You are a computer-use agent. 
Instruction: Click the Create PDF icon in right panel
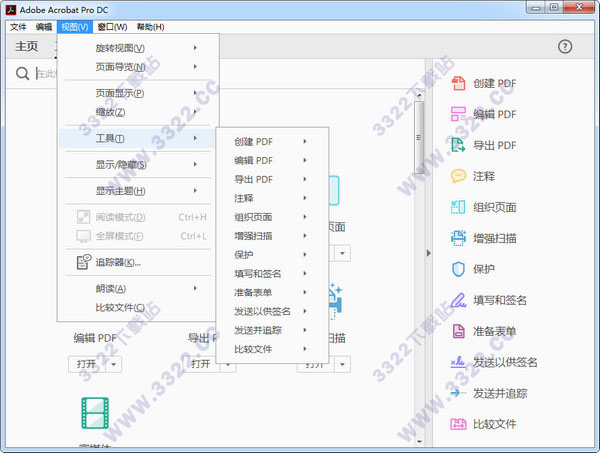(458, 82)
